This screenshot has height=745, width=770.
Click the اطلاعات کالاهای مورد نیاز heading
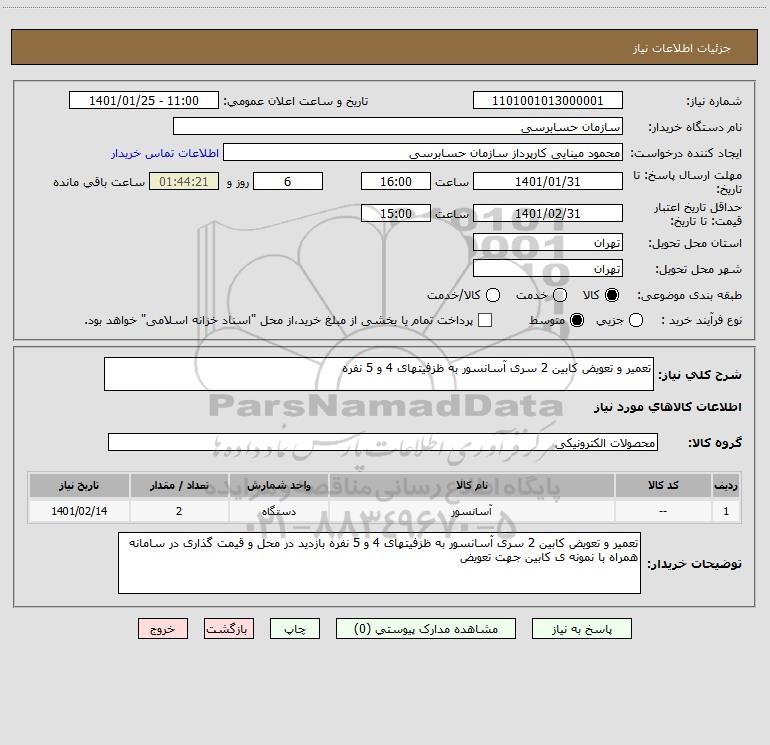click(667, 407)
